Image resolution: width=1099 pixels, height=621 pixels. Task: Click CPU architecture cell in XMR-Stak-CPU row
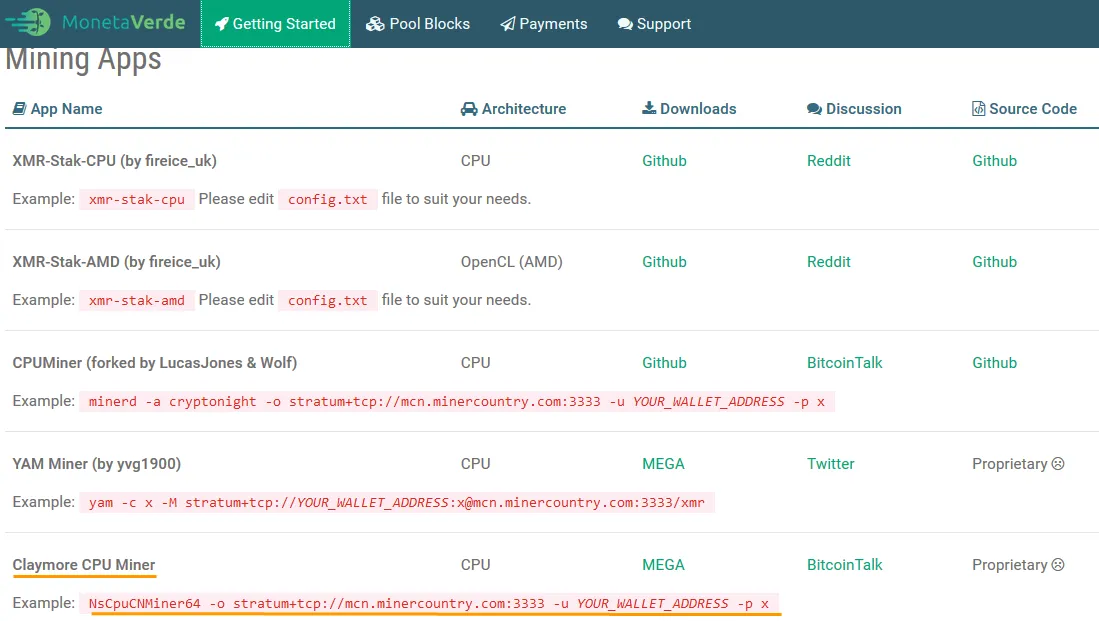(475, 161)
